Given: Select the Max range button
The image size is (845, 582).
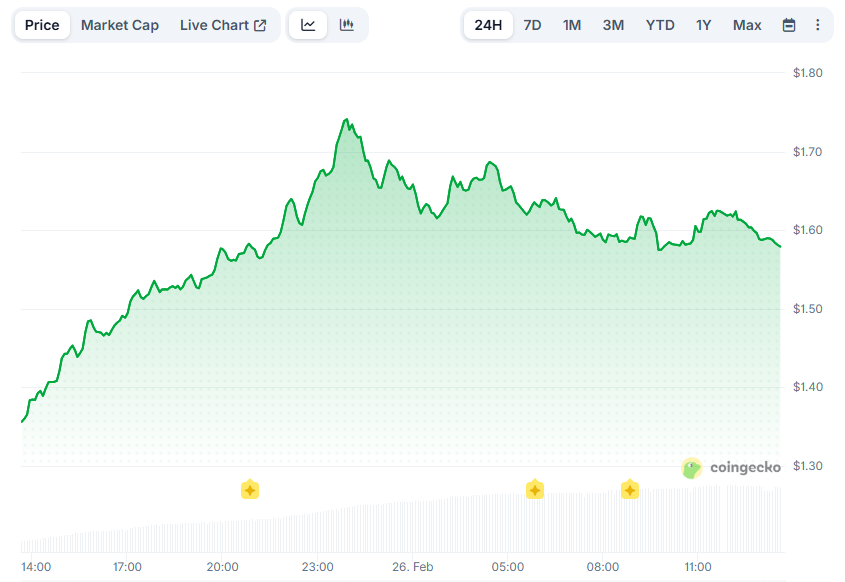Looking at the screenshot, I should tap(746, 24).
